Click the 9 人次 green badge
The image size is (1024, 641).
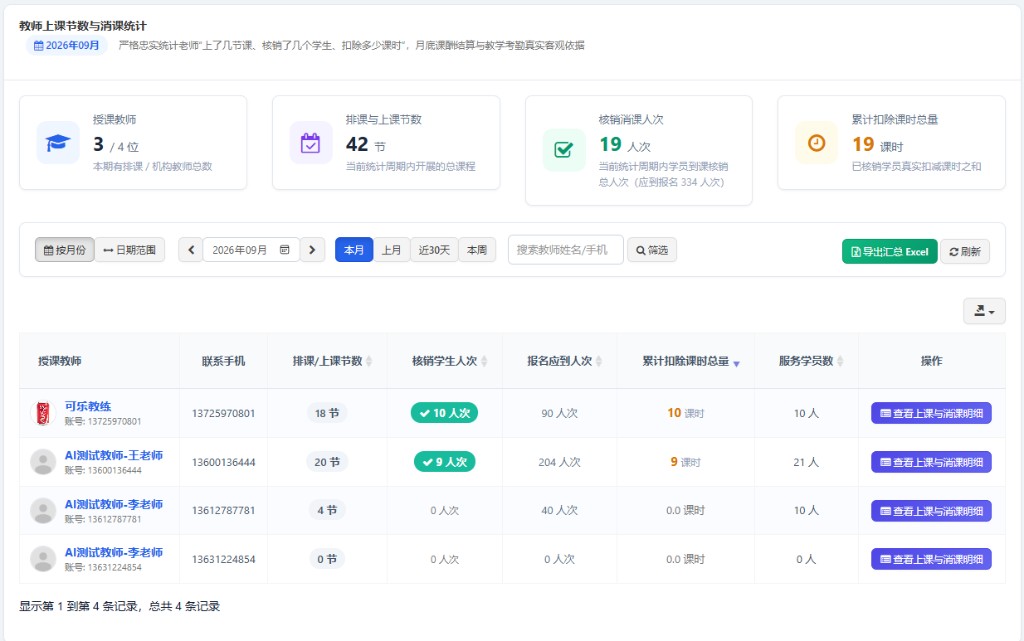point(445,462)
